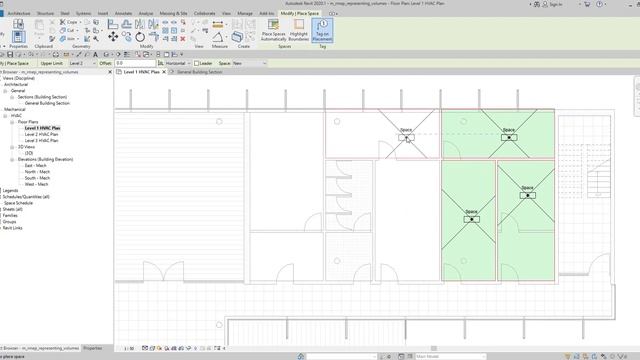The image size is (640, 360).
Task: Collapse the Floor Plans node
Action: click(12, 122)
